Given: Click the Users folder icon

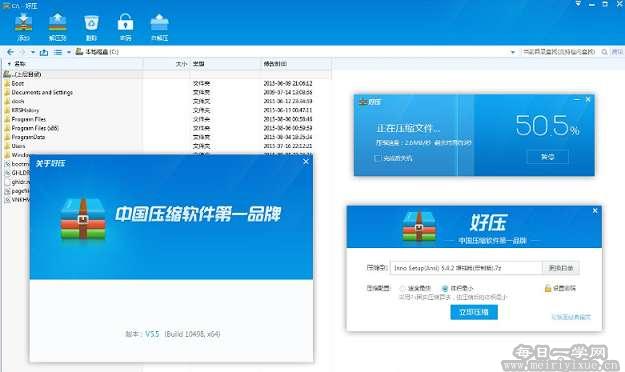Looking at the screenshot, I should click(x=7, y=146).
